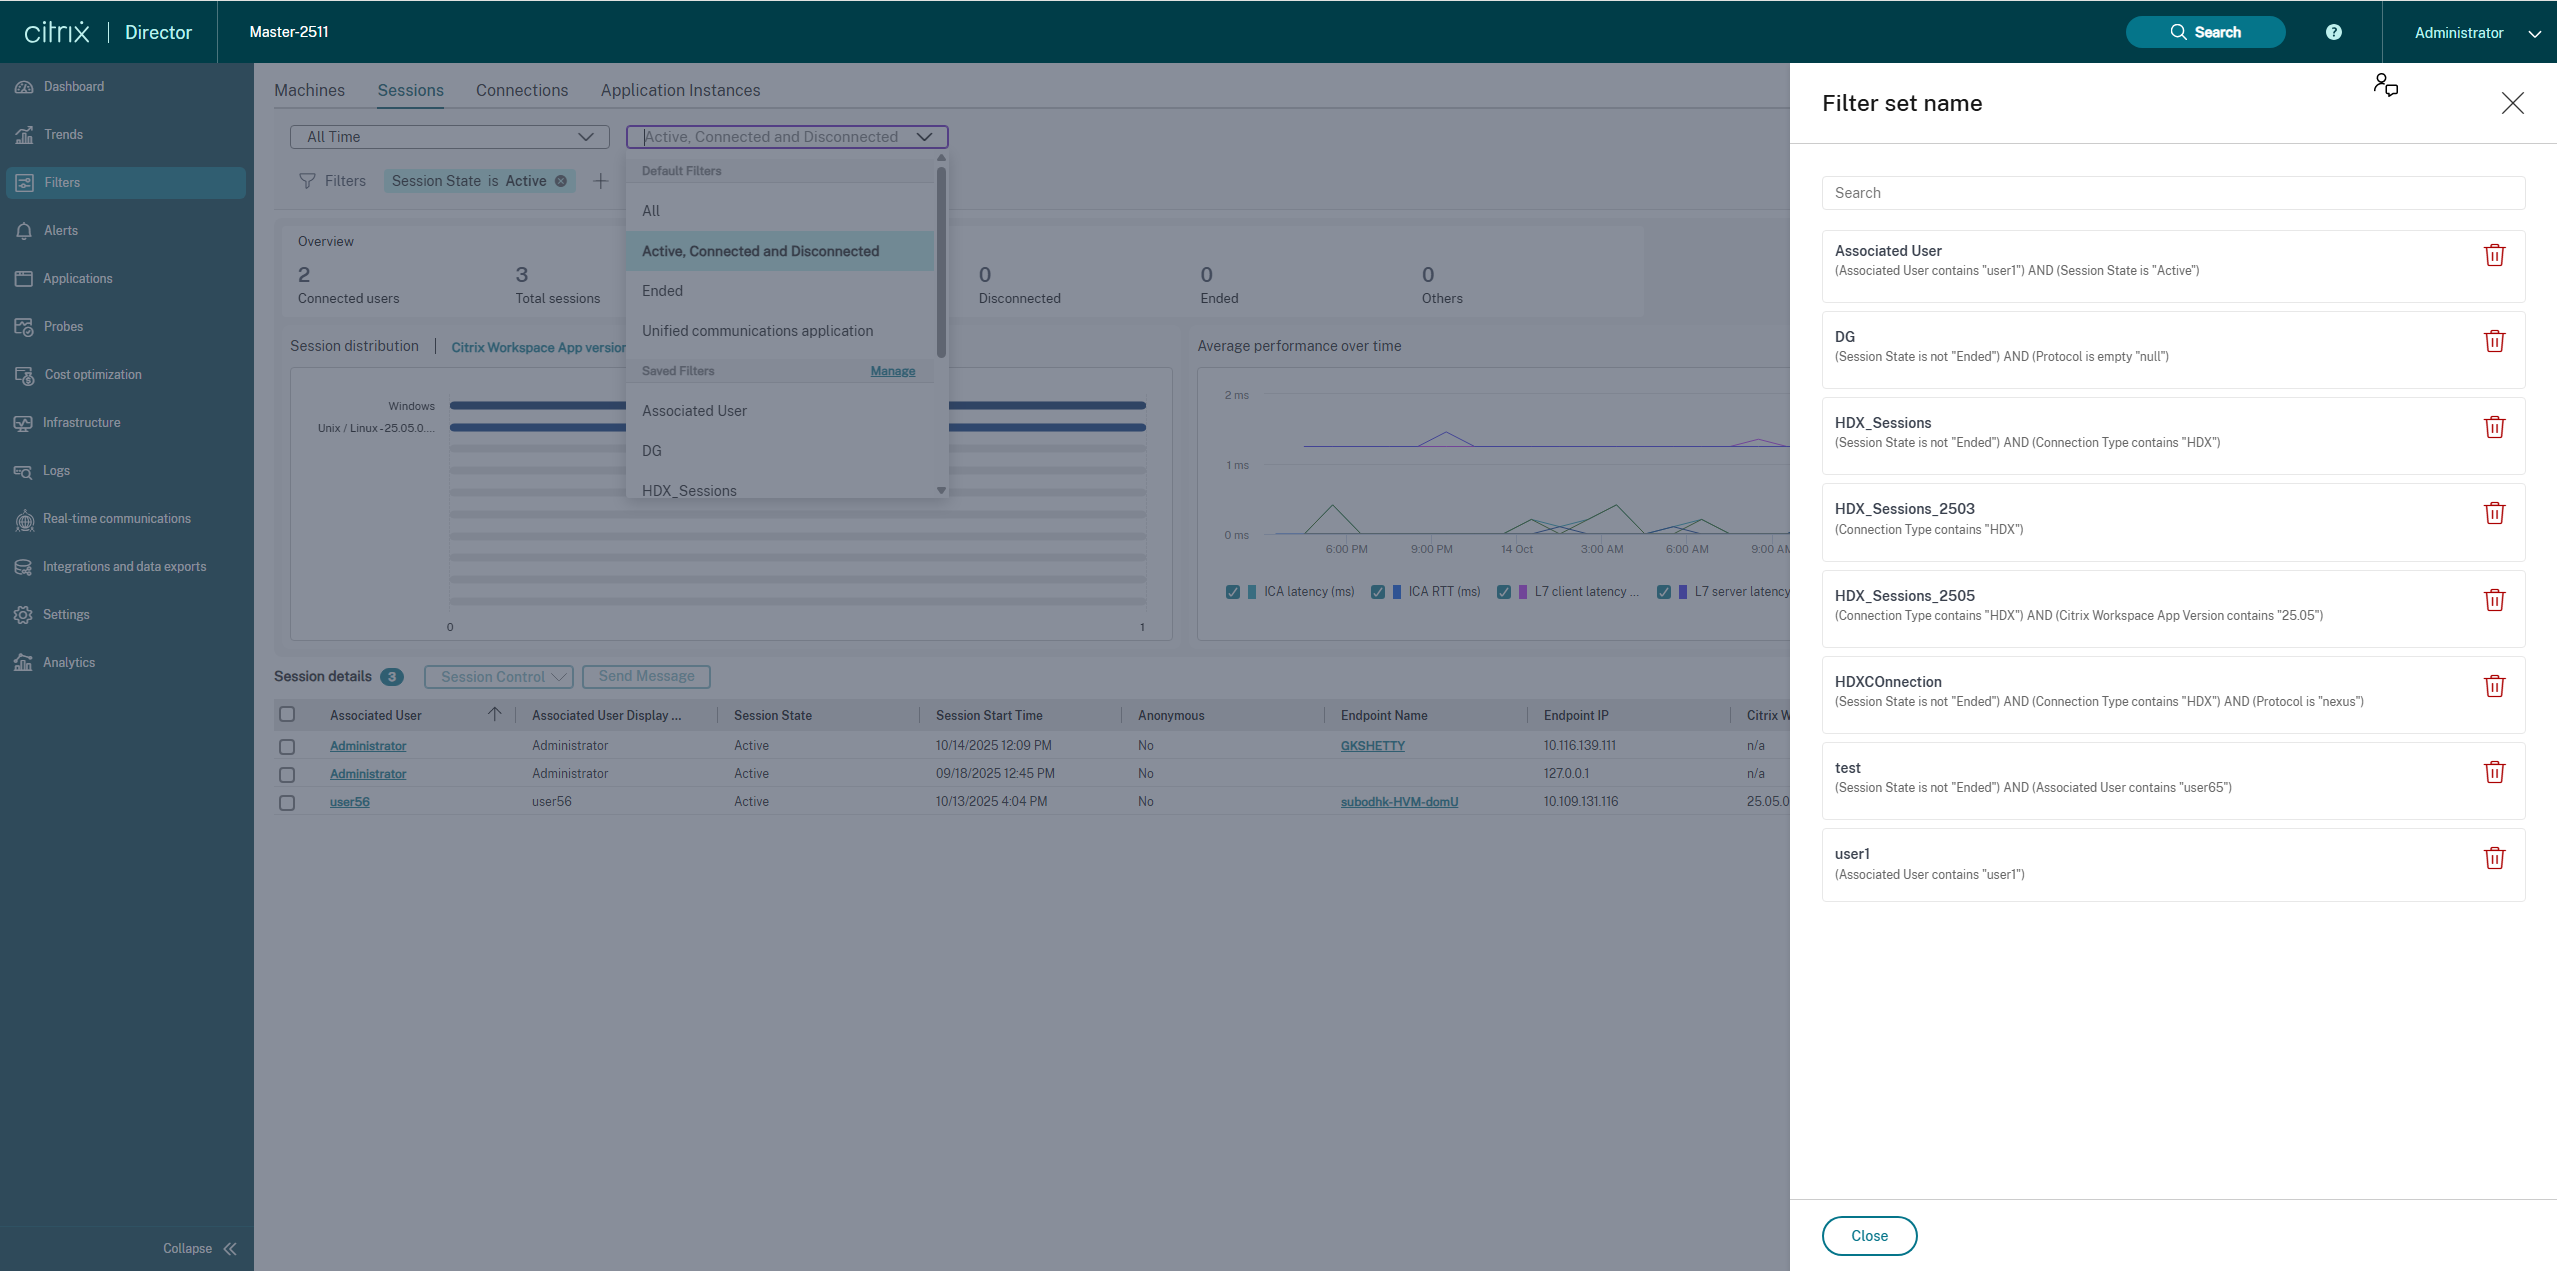This screenshot has height=1271, width=2557.
Task: Open Infrastructure icon in sidebar
Action: tap(24, 423)
